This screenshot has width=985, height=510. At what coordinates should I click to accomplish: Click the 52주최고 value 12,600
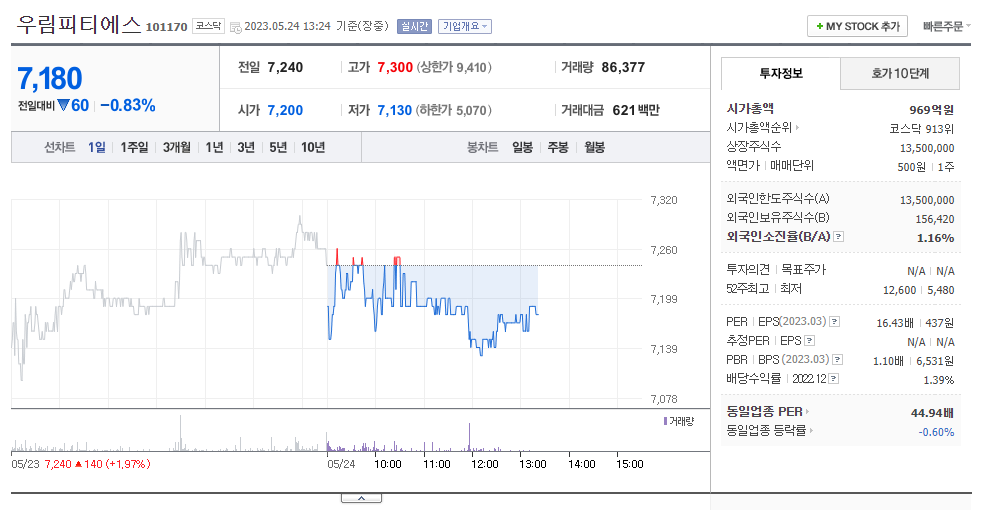(x=900, y=290)
